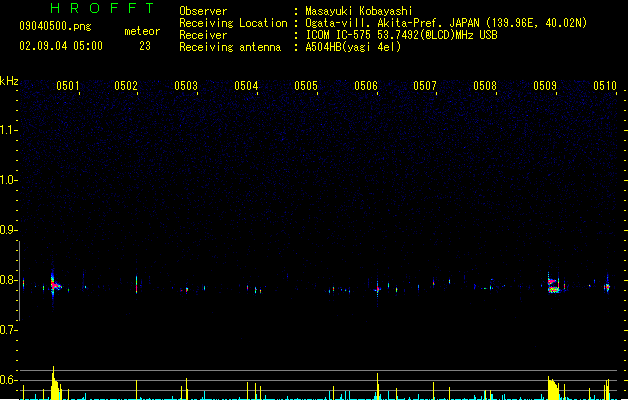
Task: Click the Receiver label
Action: 203,35
